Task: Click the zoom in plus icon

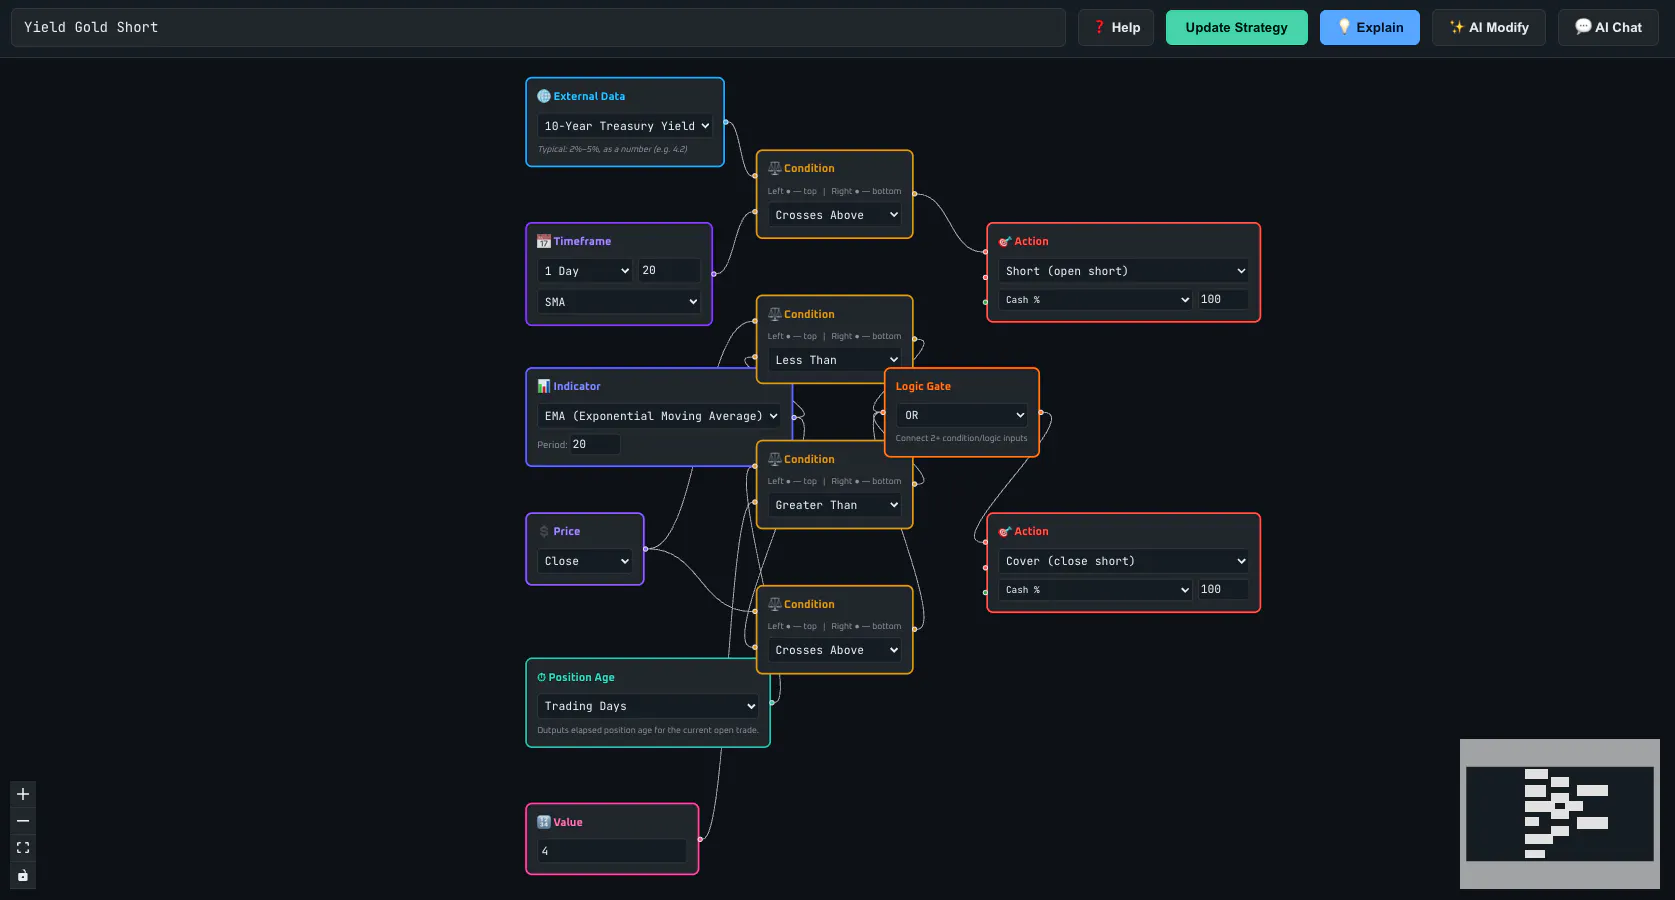Action: tap(23, 794)
